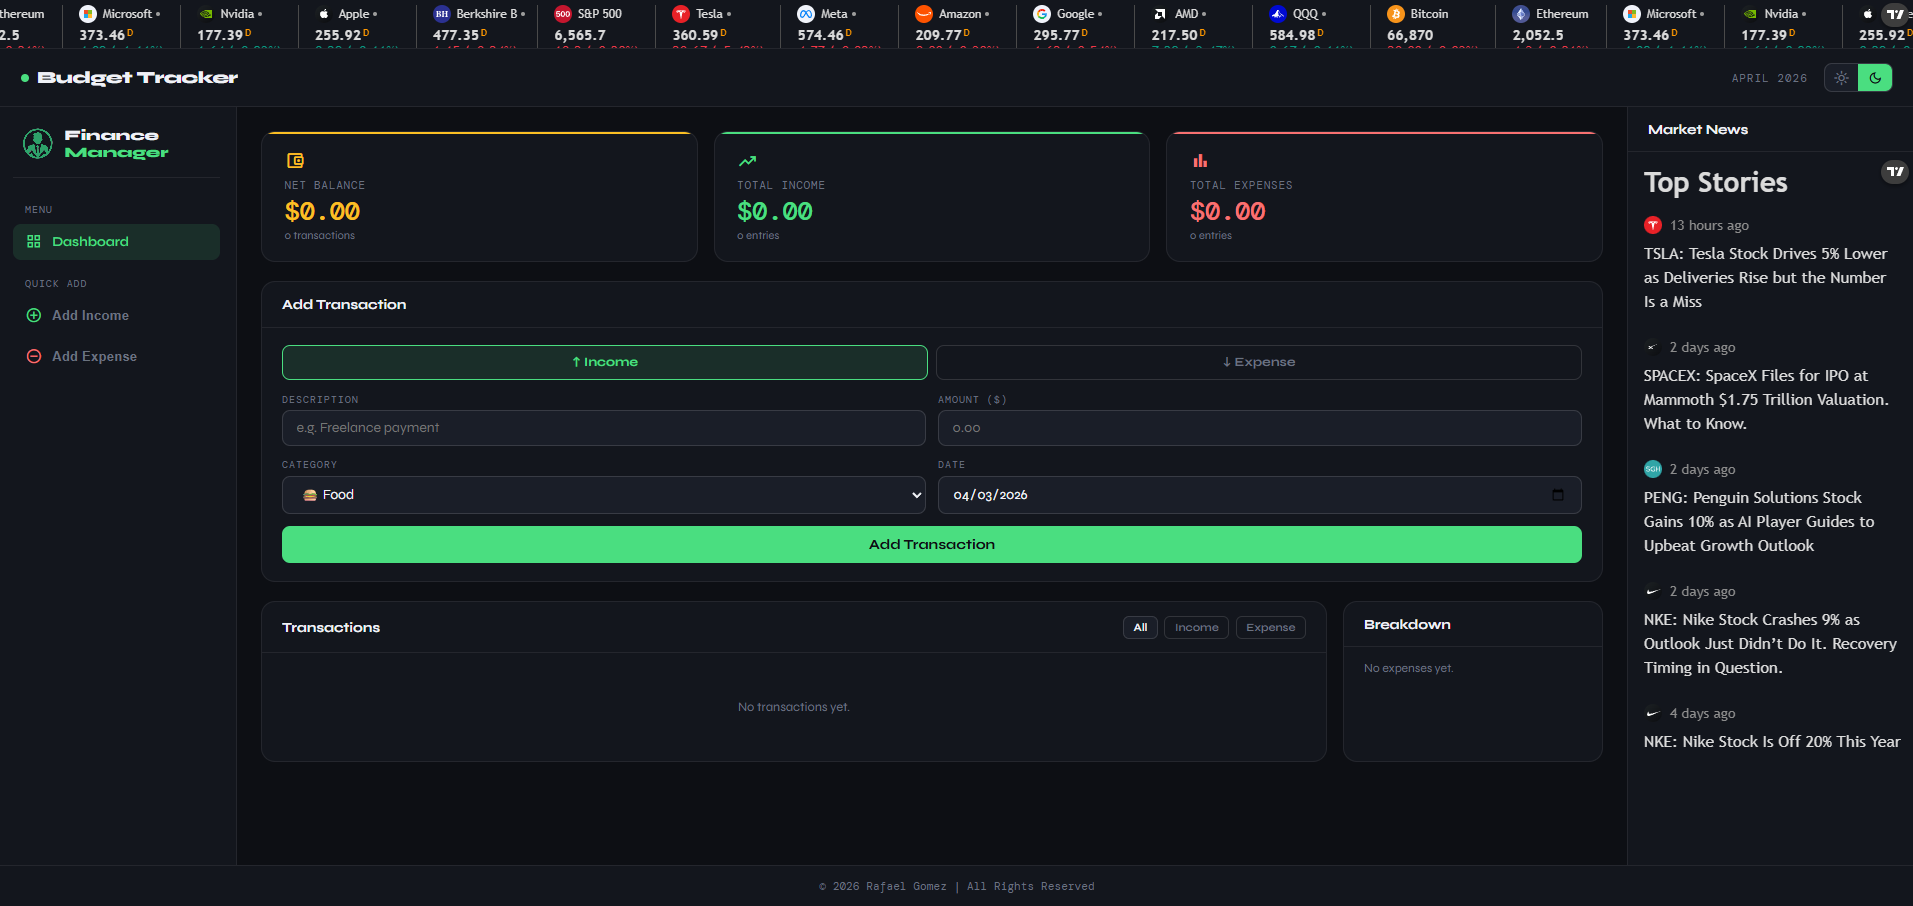The height and width of the screenshot is (906, 1913).
Task: Click the plus icon next to Add Income
Action: (x=33, y=315)
